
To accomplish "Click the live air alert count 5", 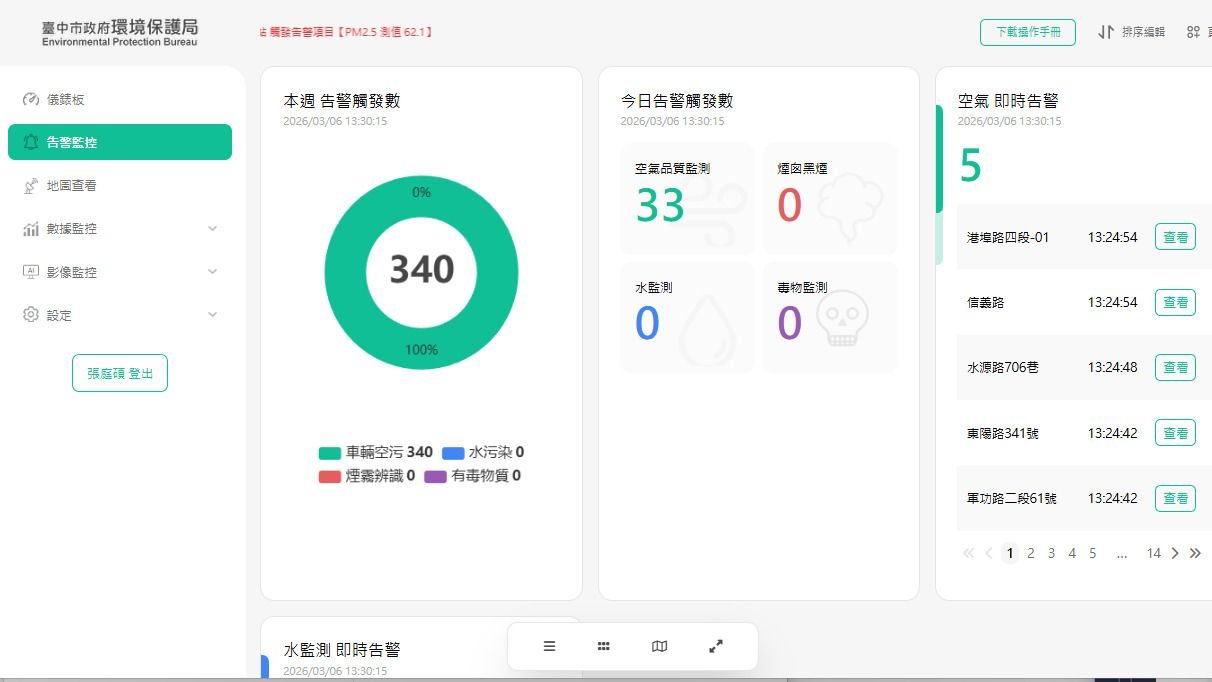I will click(x=970, y=166).
